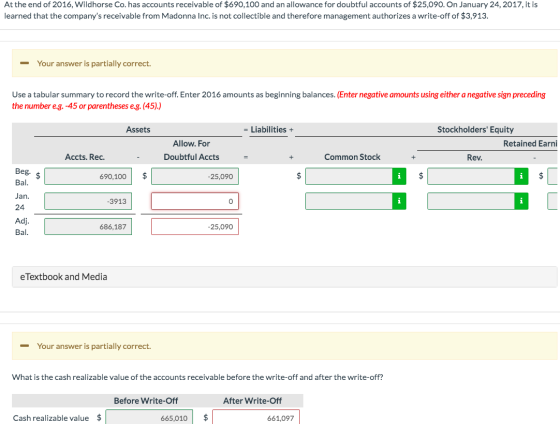Viewport: 560px width, 424px height.
Task: Click the Allowance adjusted balance field in red
Action: click(x=195, y=226)
